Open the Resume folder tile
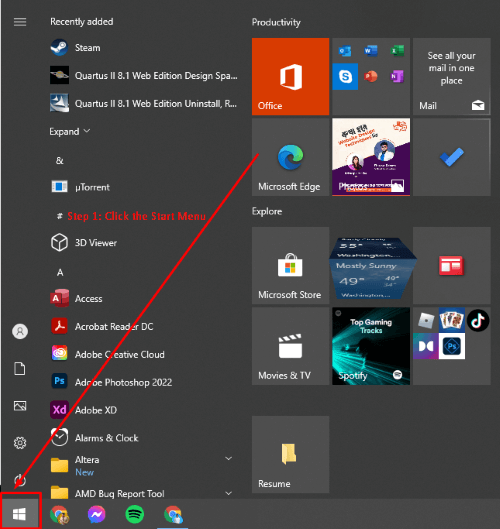The width and height of the screenshot is (500, 529). tap(290, 454)
